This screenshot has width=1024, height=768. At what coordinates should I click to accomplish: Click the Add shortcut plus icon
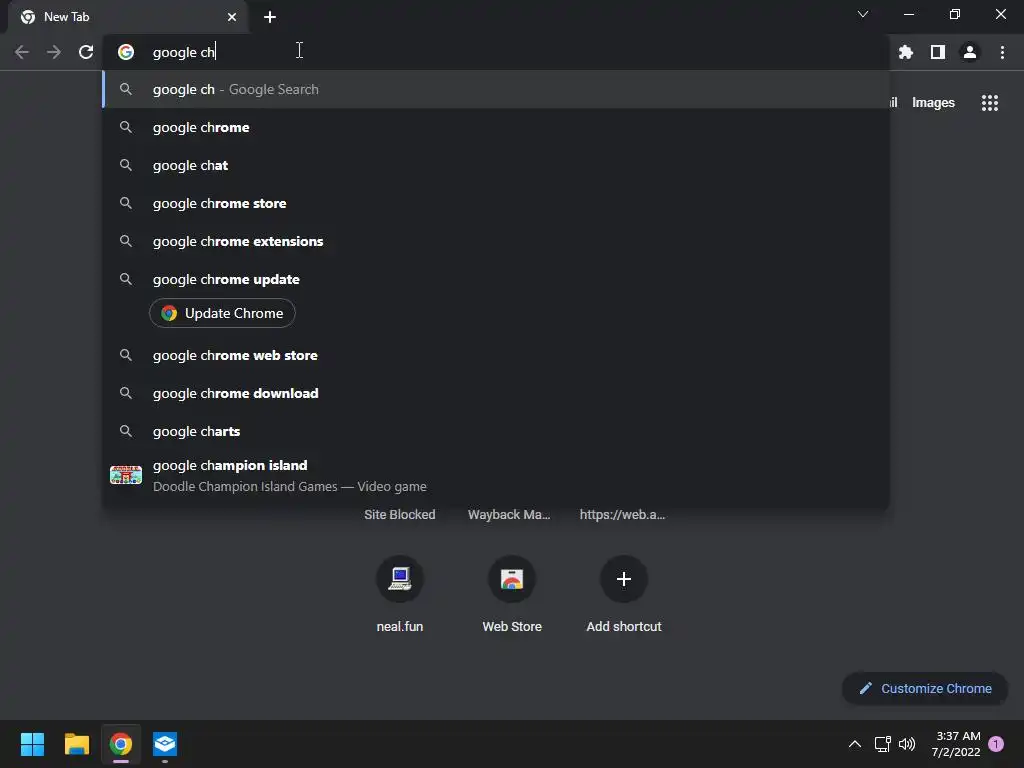[624, 579]
